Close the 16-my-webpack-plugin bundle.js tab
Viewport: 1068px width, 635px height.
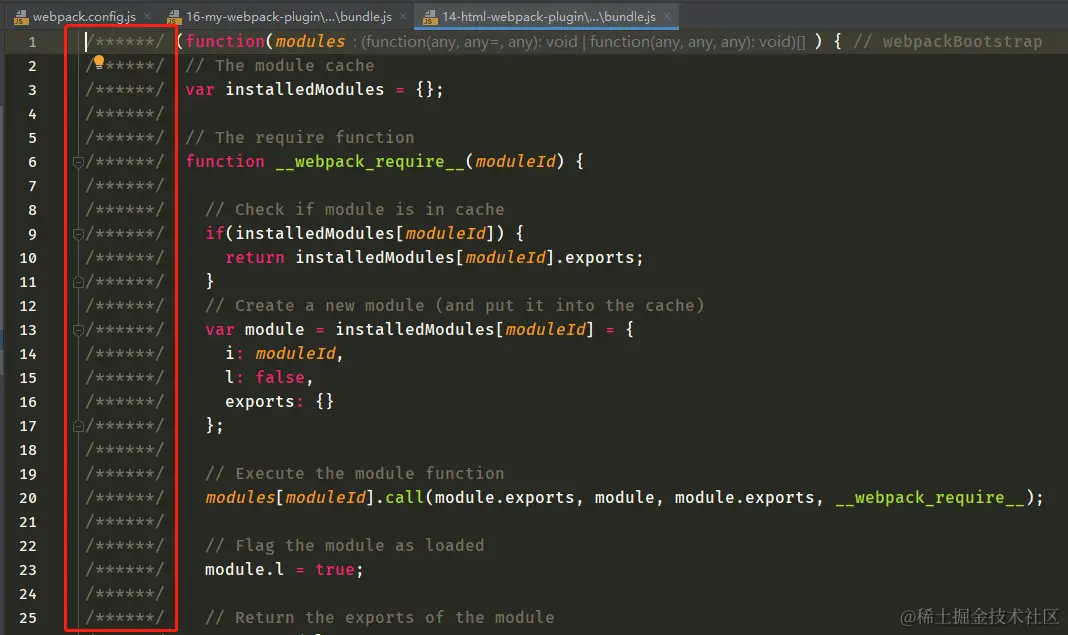click(x=403, y=16)
